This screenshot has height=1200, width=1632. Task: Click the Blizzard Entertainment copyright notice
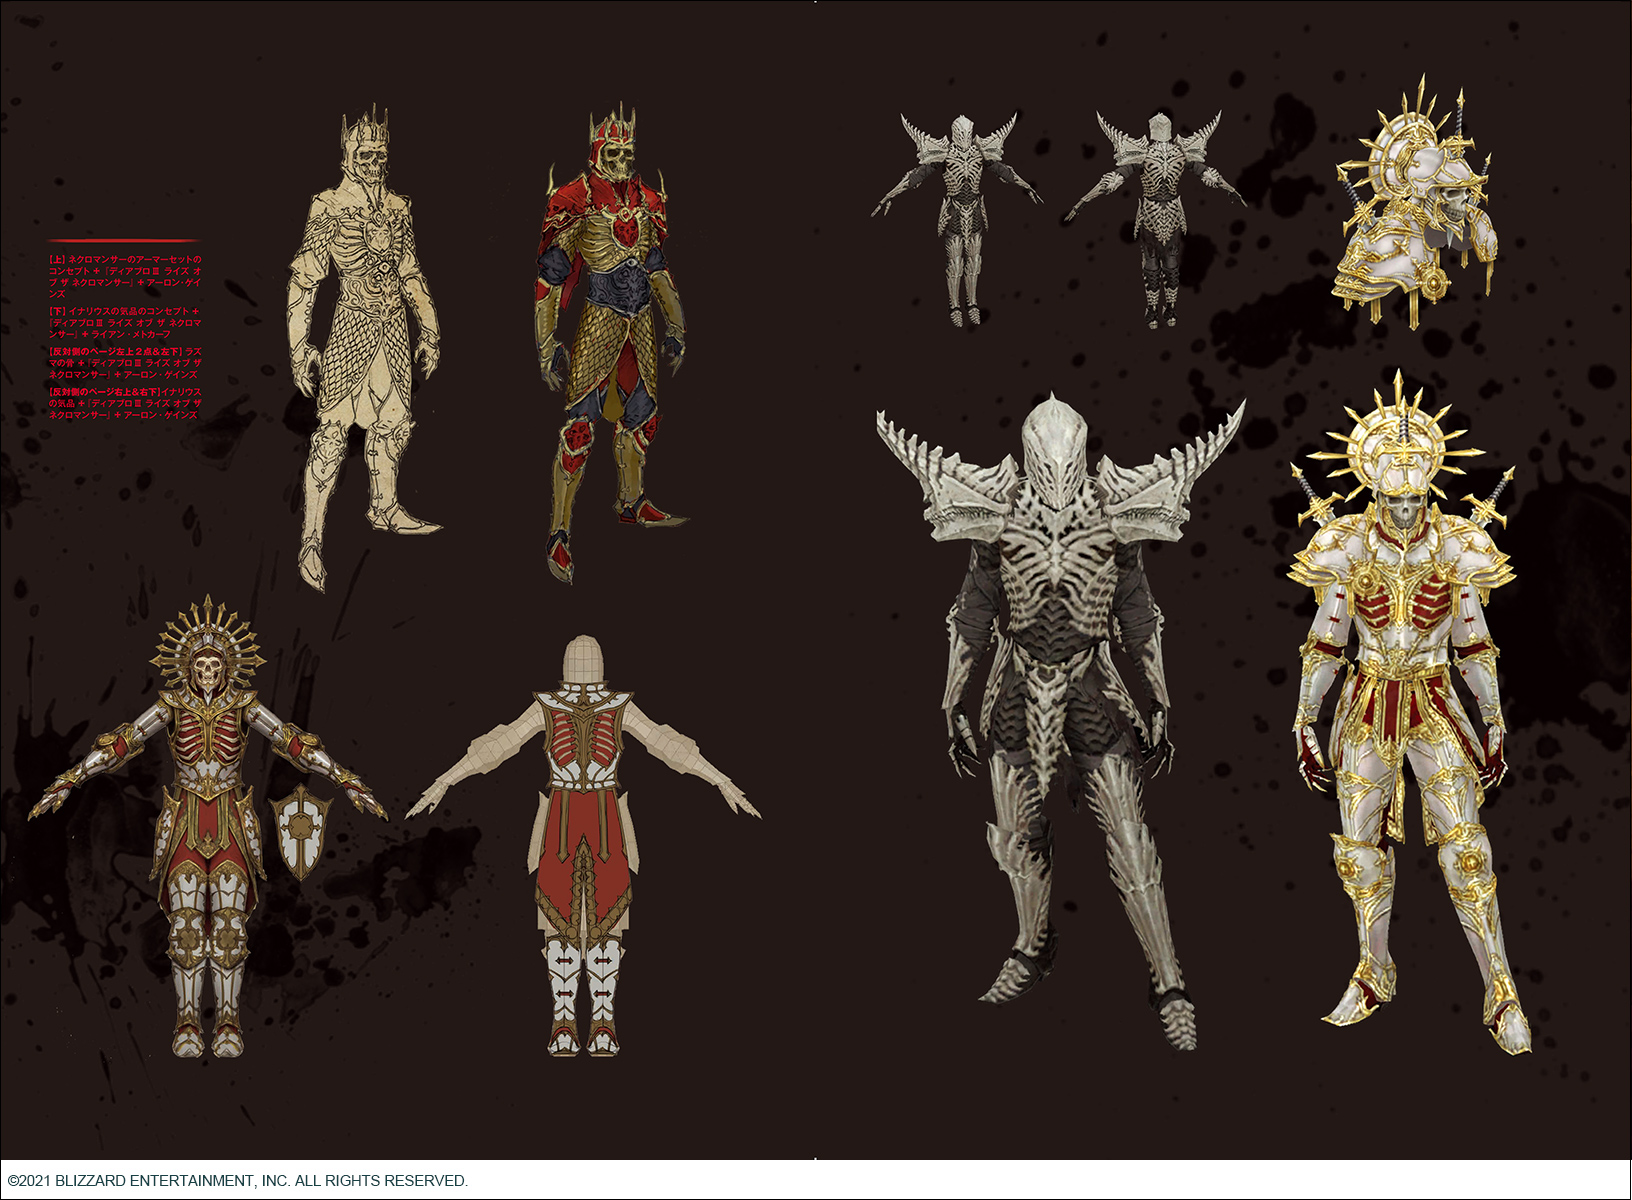238,1181
